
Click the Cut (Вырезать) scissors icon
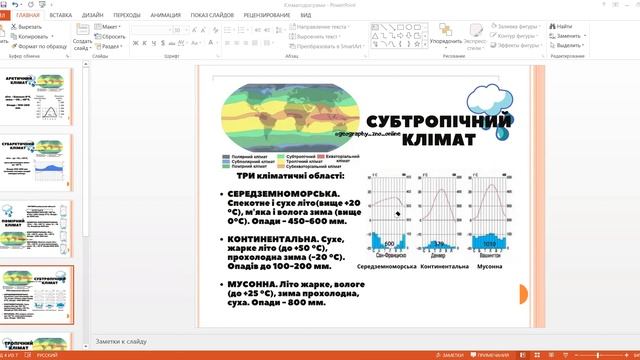coord(14,27)
